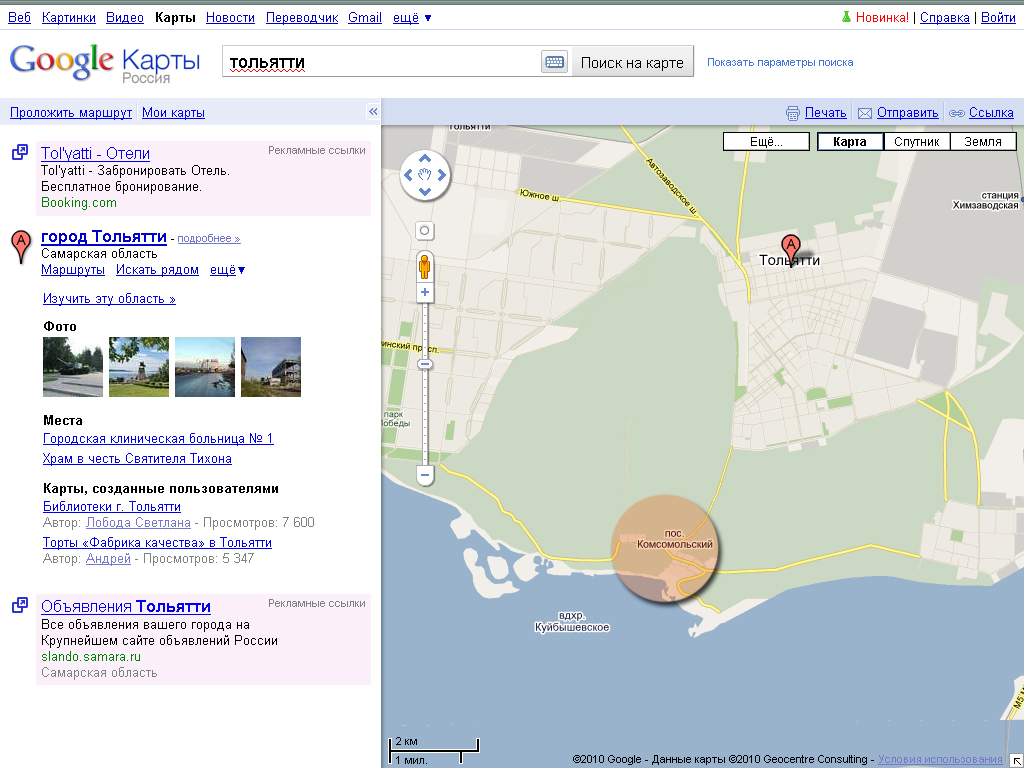
Task: Open Переводчик in the top bar
Action: pos(302,18)
